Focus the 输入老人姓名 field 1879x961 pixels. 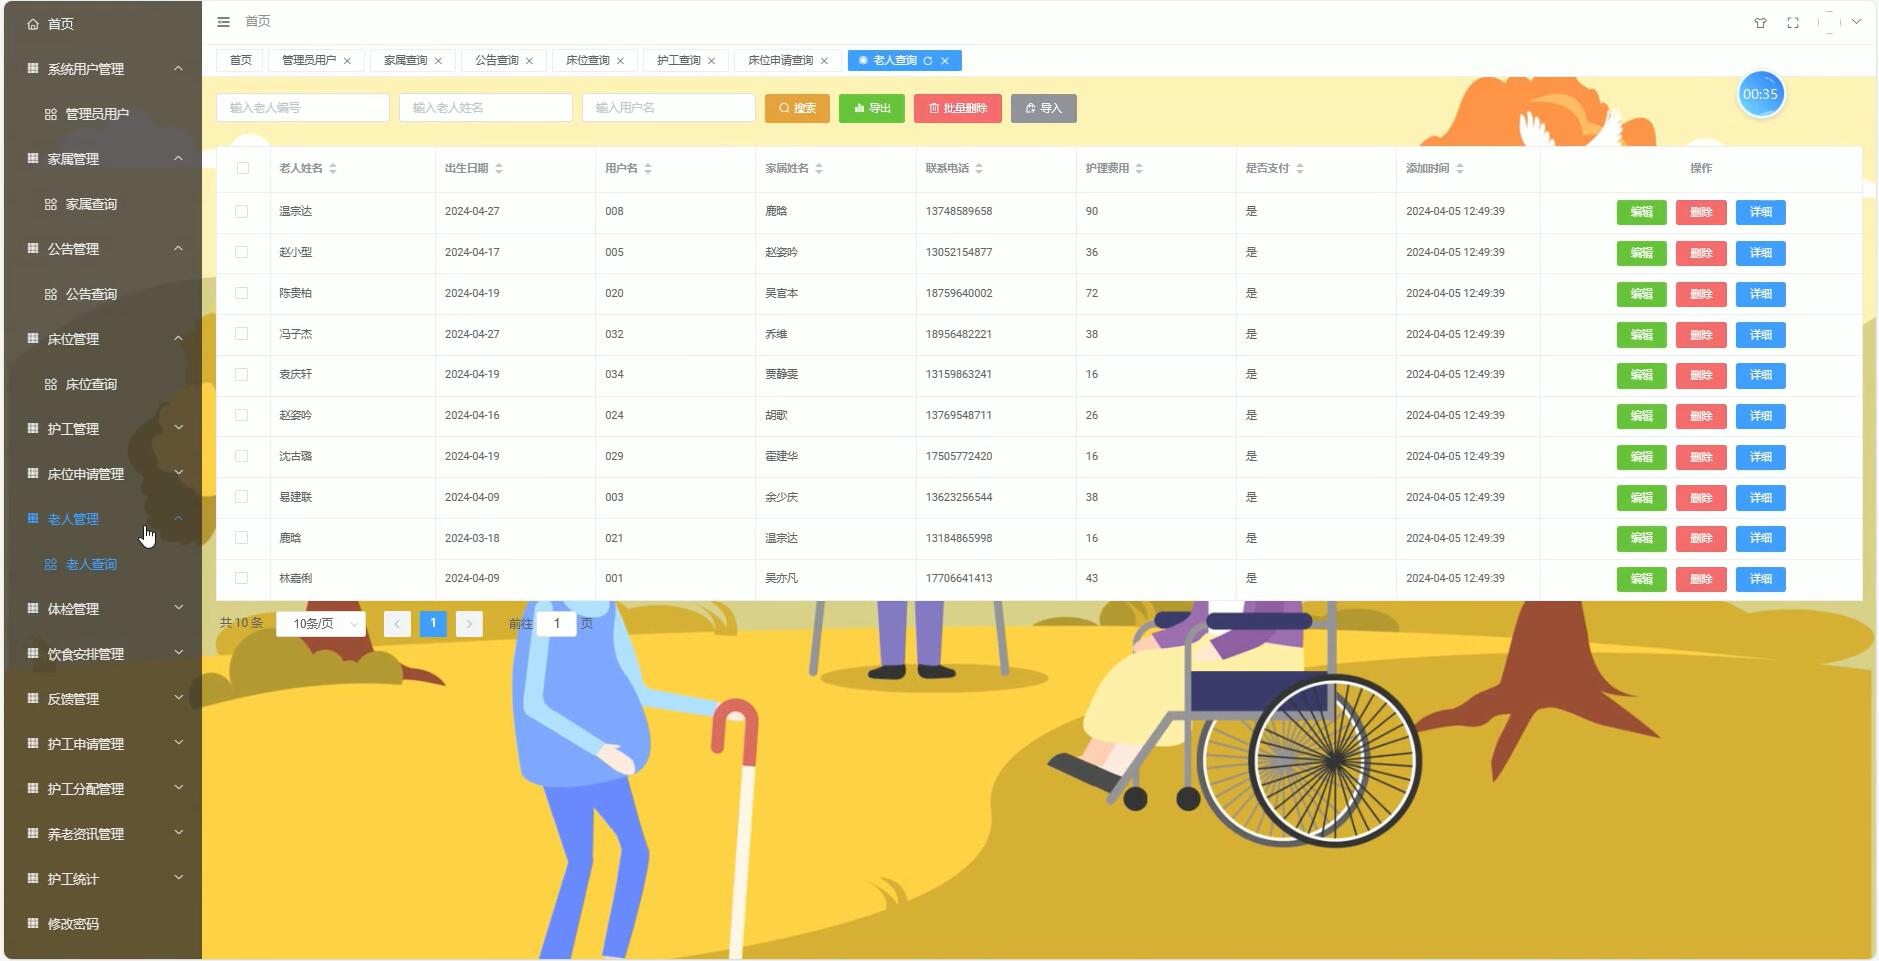(x=486, y=108)
